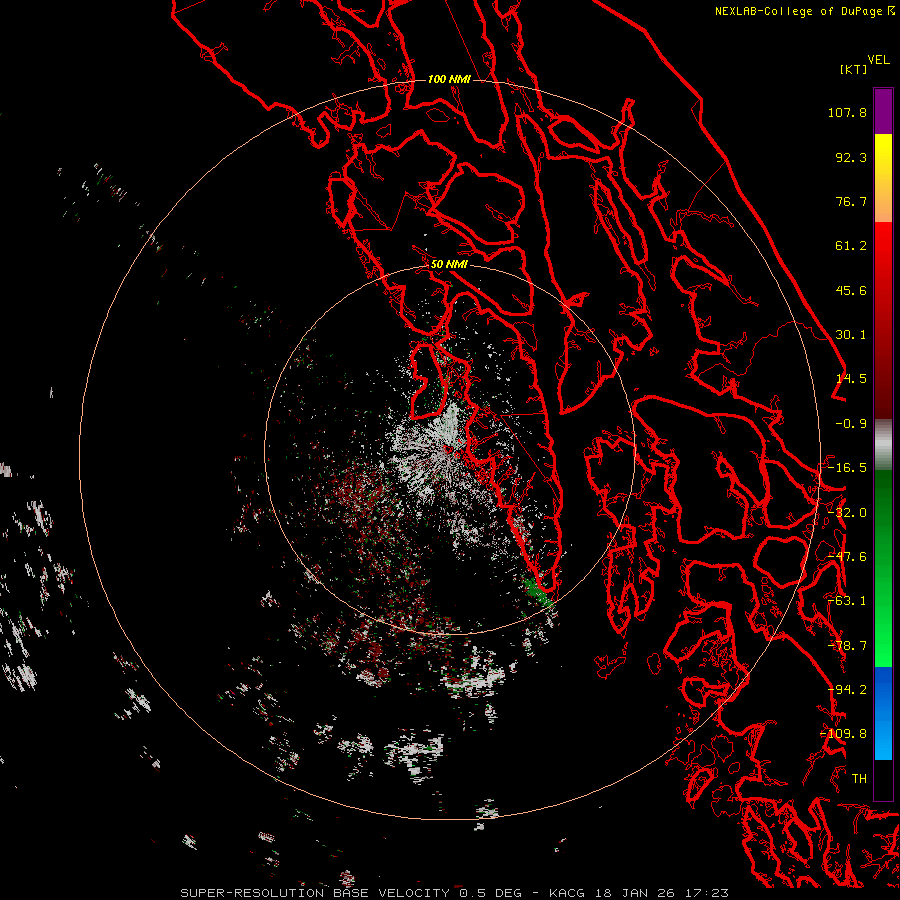The image size is (900, 900).
Task: Click the 30.1 value on the scale
Action: tap(851, 335)
